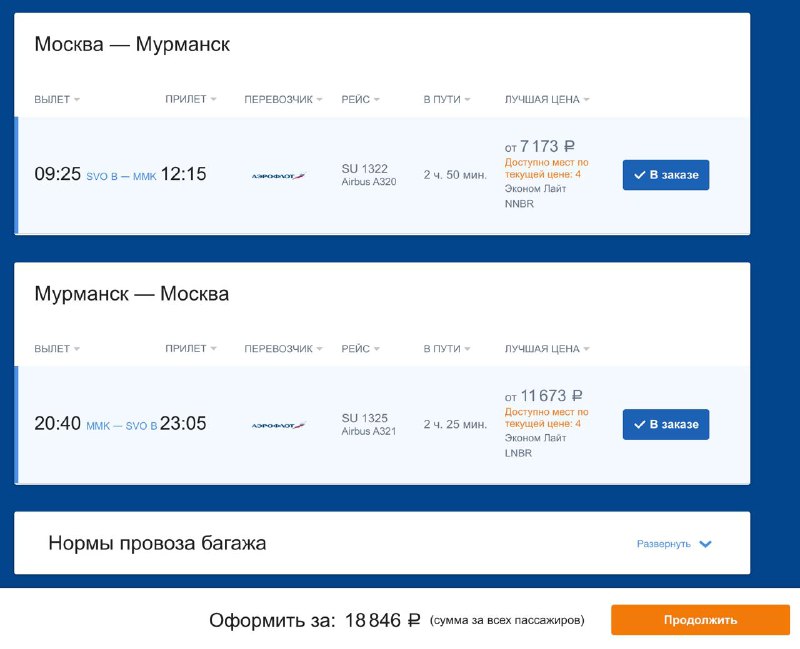Screen dimensions: 800x649
Task: Toggle 'В заказе' for flight SU 1322
Action: tap(666, 175)
